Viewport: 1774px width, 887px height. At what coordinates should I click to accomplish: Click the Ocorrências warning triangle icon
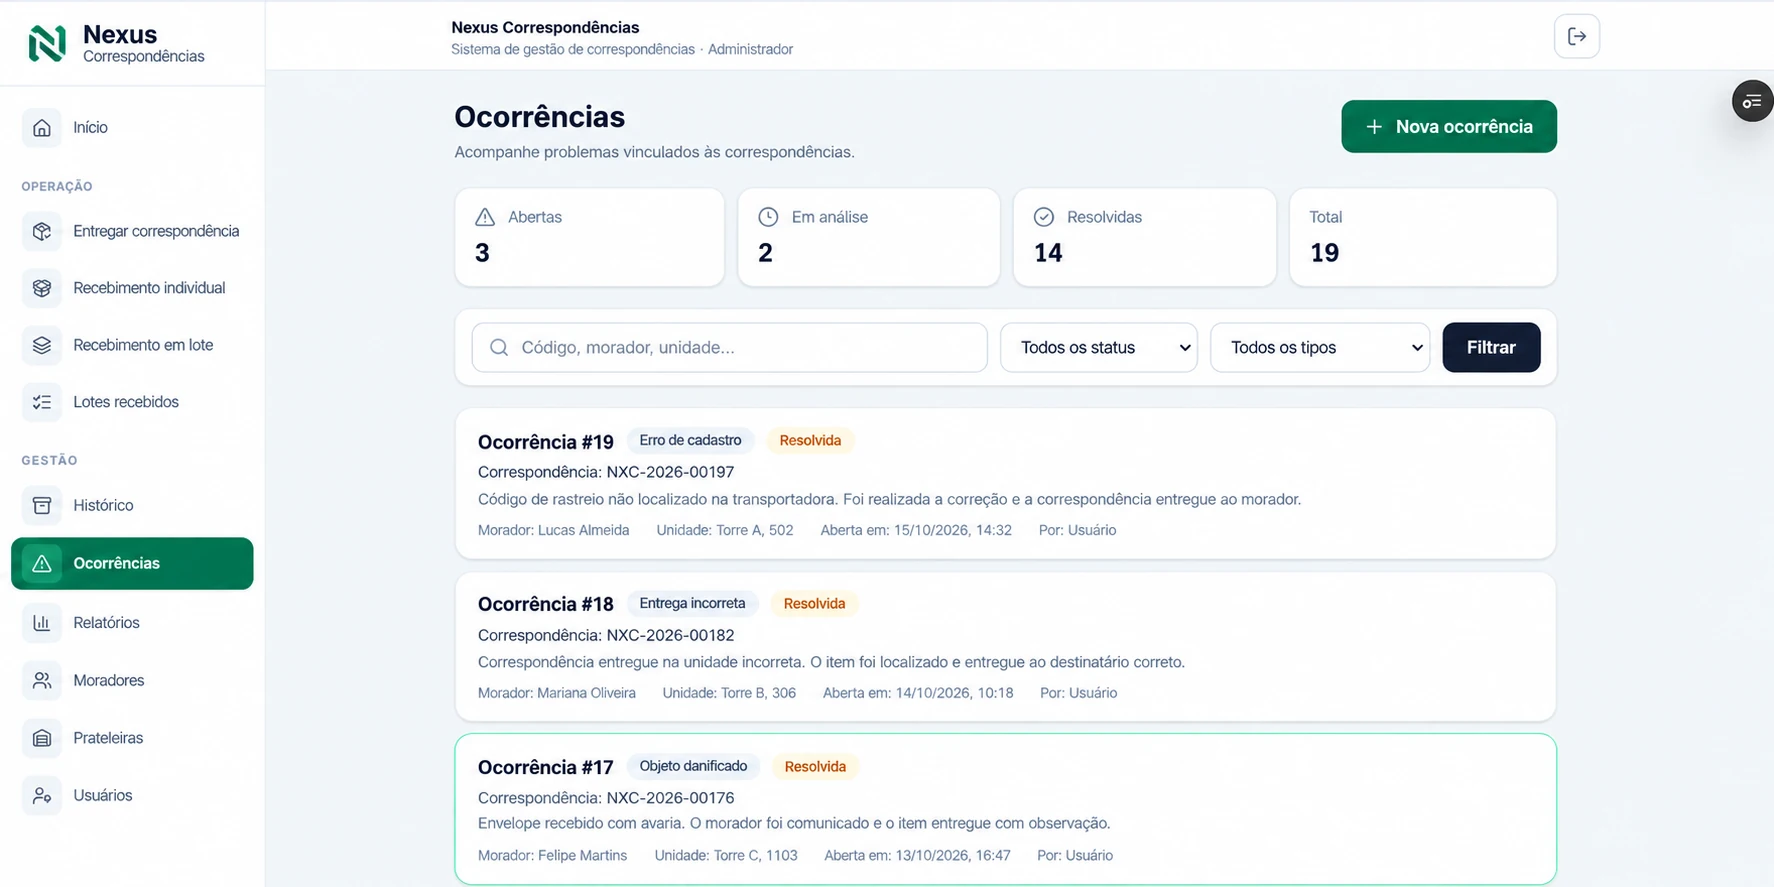pyautogui.click(x=42, y=564)
